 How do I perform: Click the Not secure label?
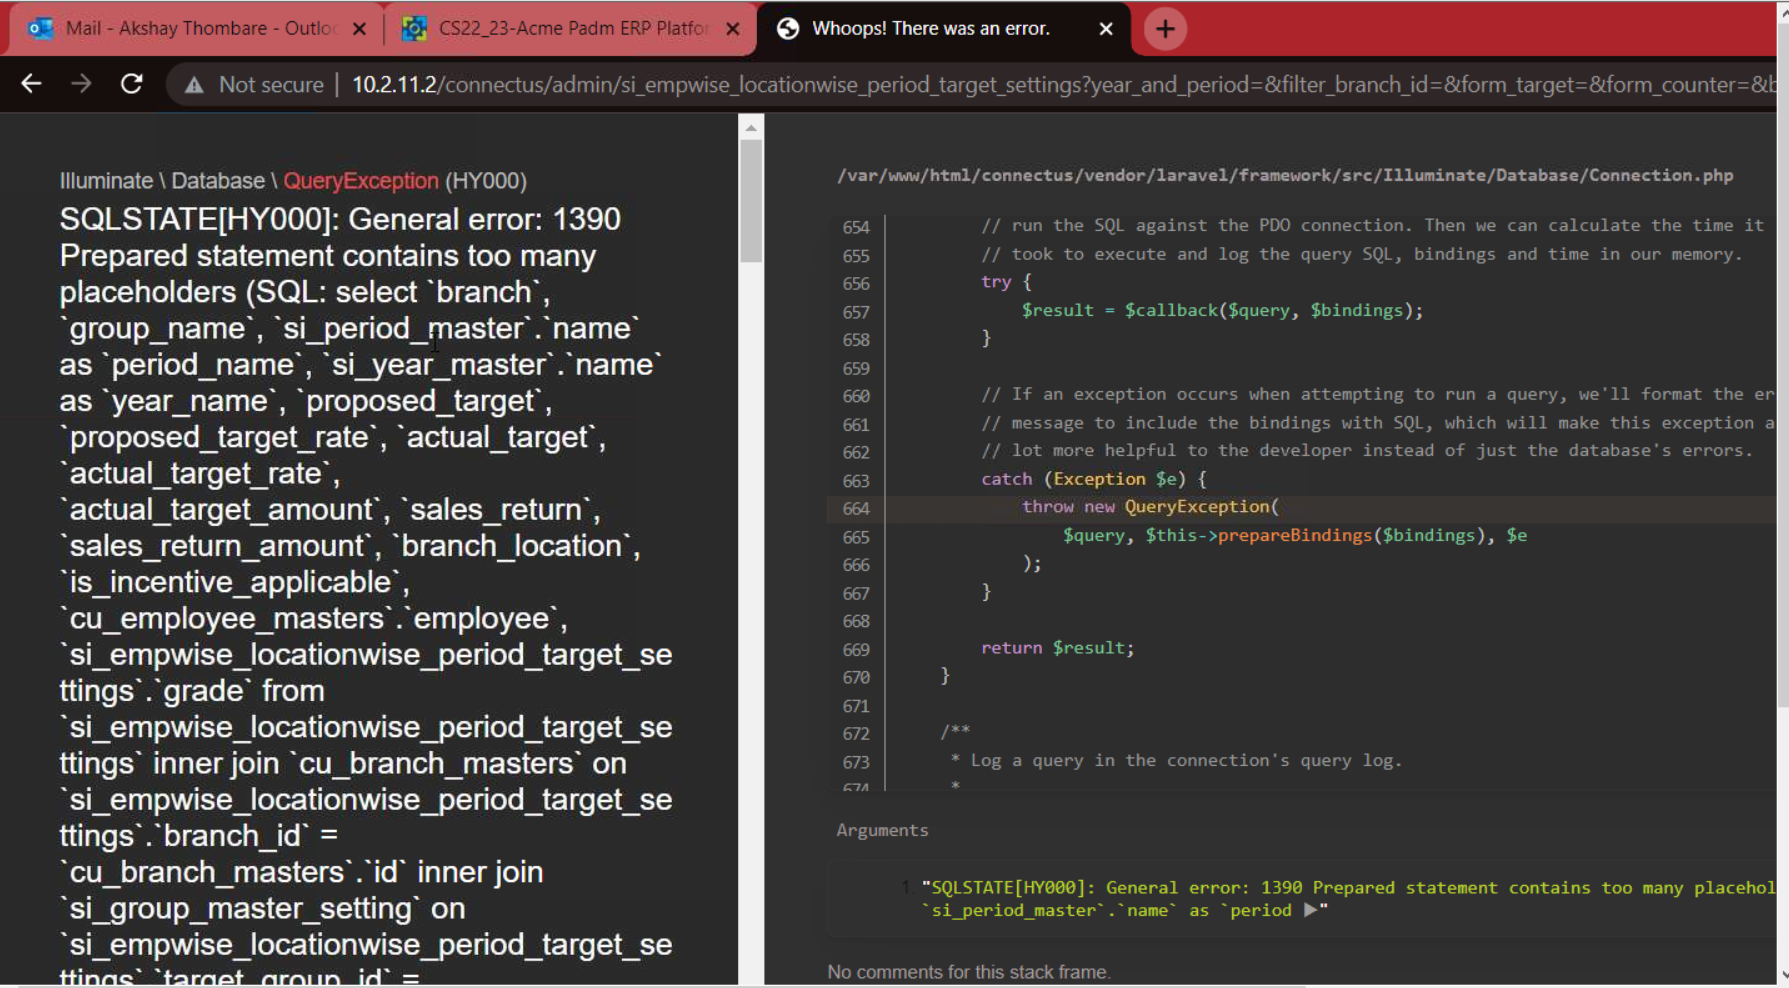(271, 85)
